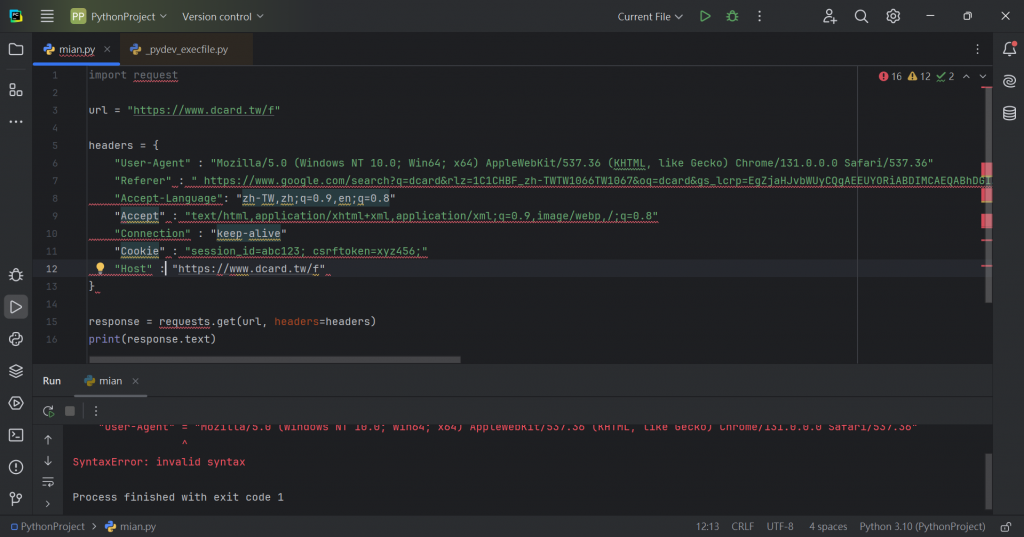This screenshot has width=1024, height=537.
Task: Click the editor vertical scrollbar
Action: tap(988, 195)
